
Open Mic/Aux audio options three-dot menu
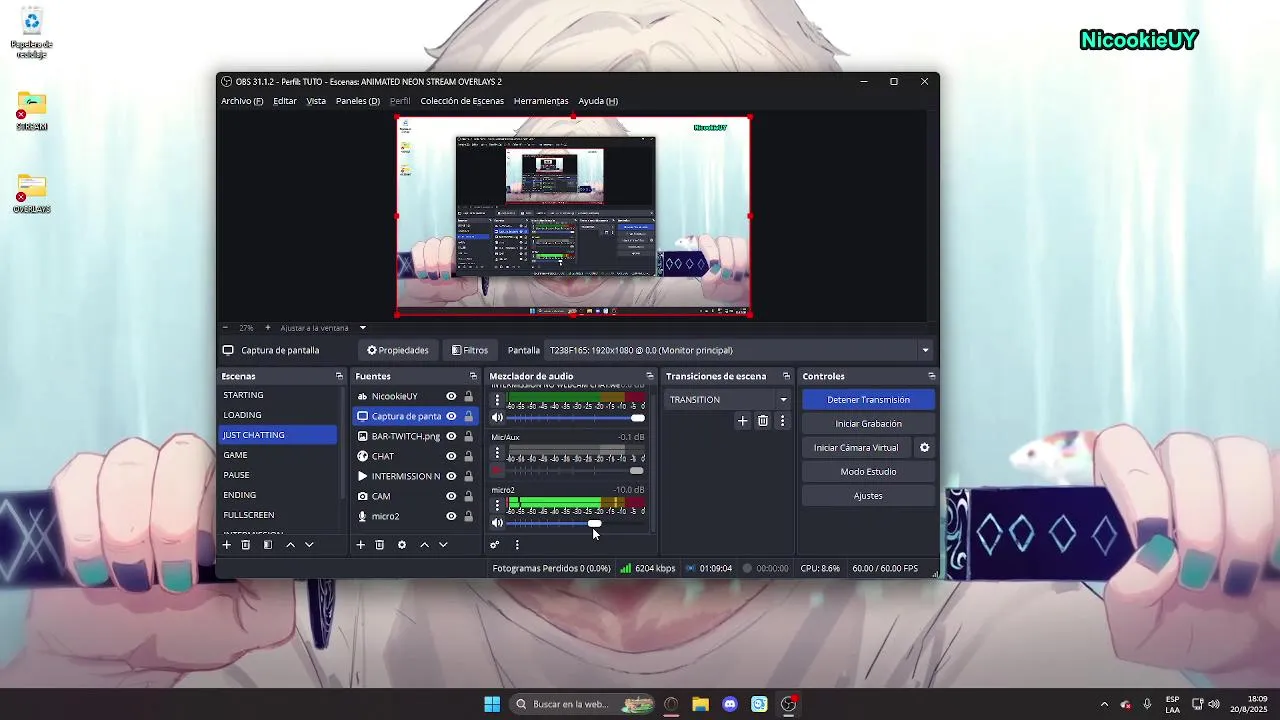pos(497,453)
